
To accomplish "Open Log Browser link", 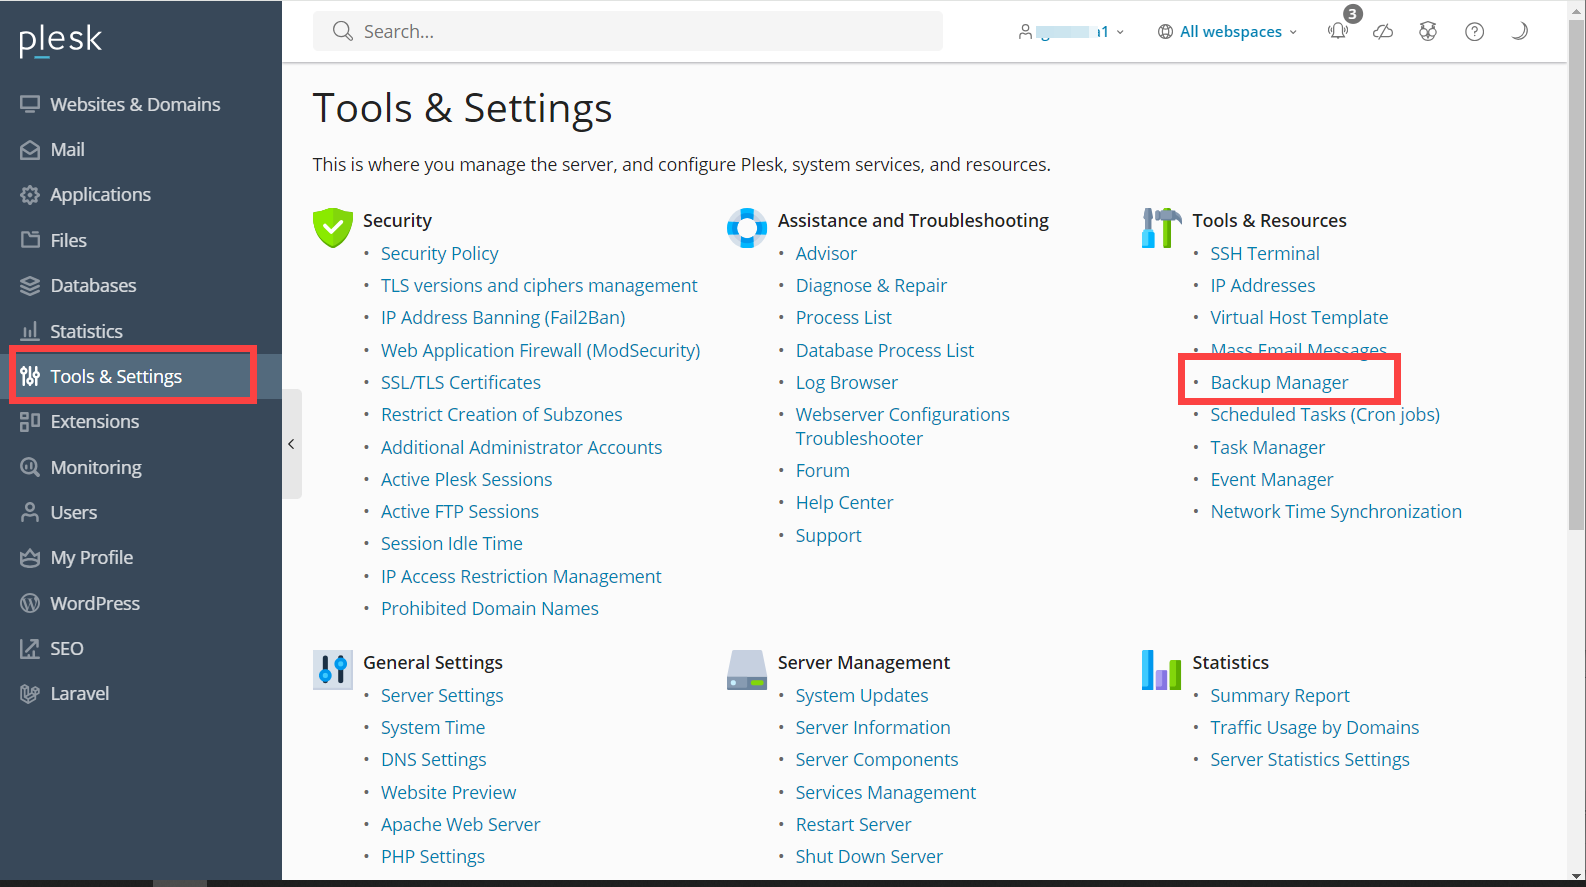I will [846, 383].
